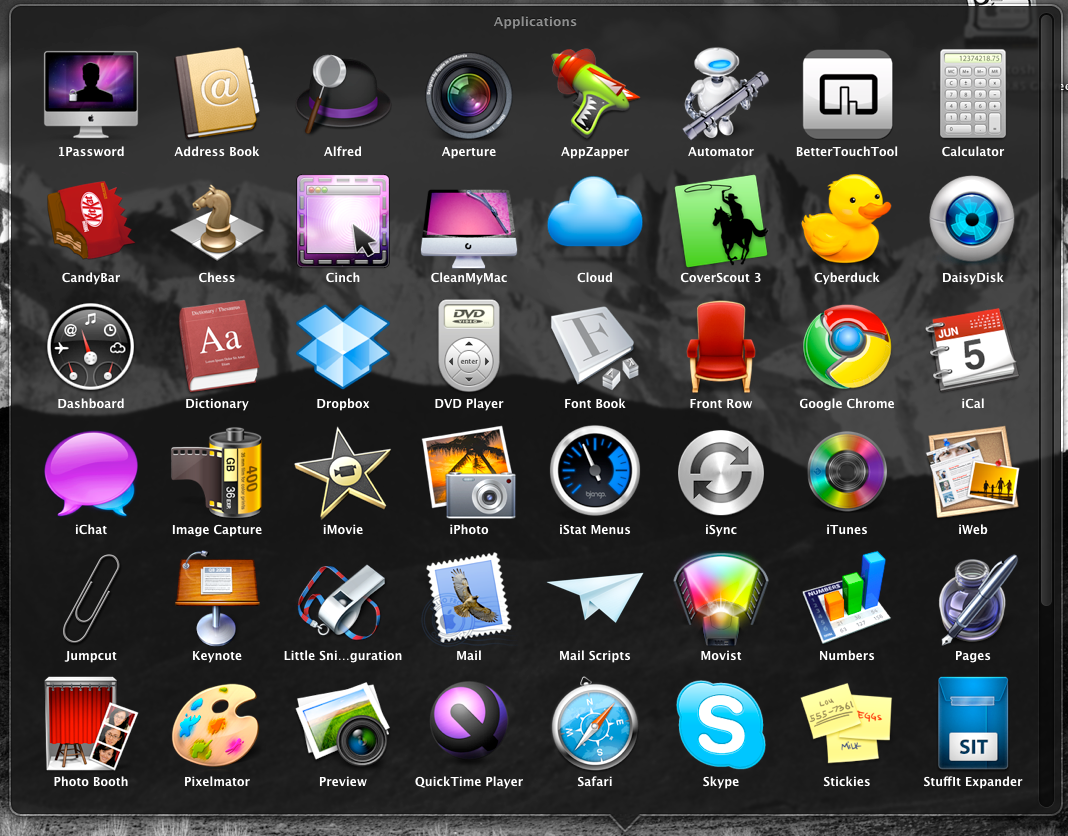Launch Chess knight icon
Screen dimensions: 1068x836
pyautogui.click(x=217, y=221)
